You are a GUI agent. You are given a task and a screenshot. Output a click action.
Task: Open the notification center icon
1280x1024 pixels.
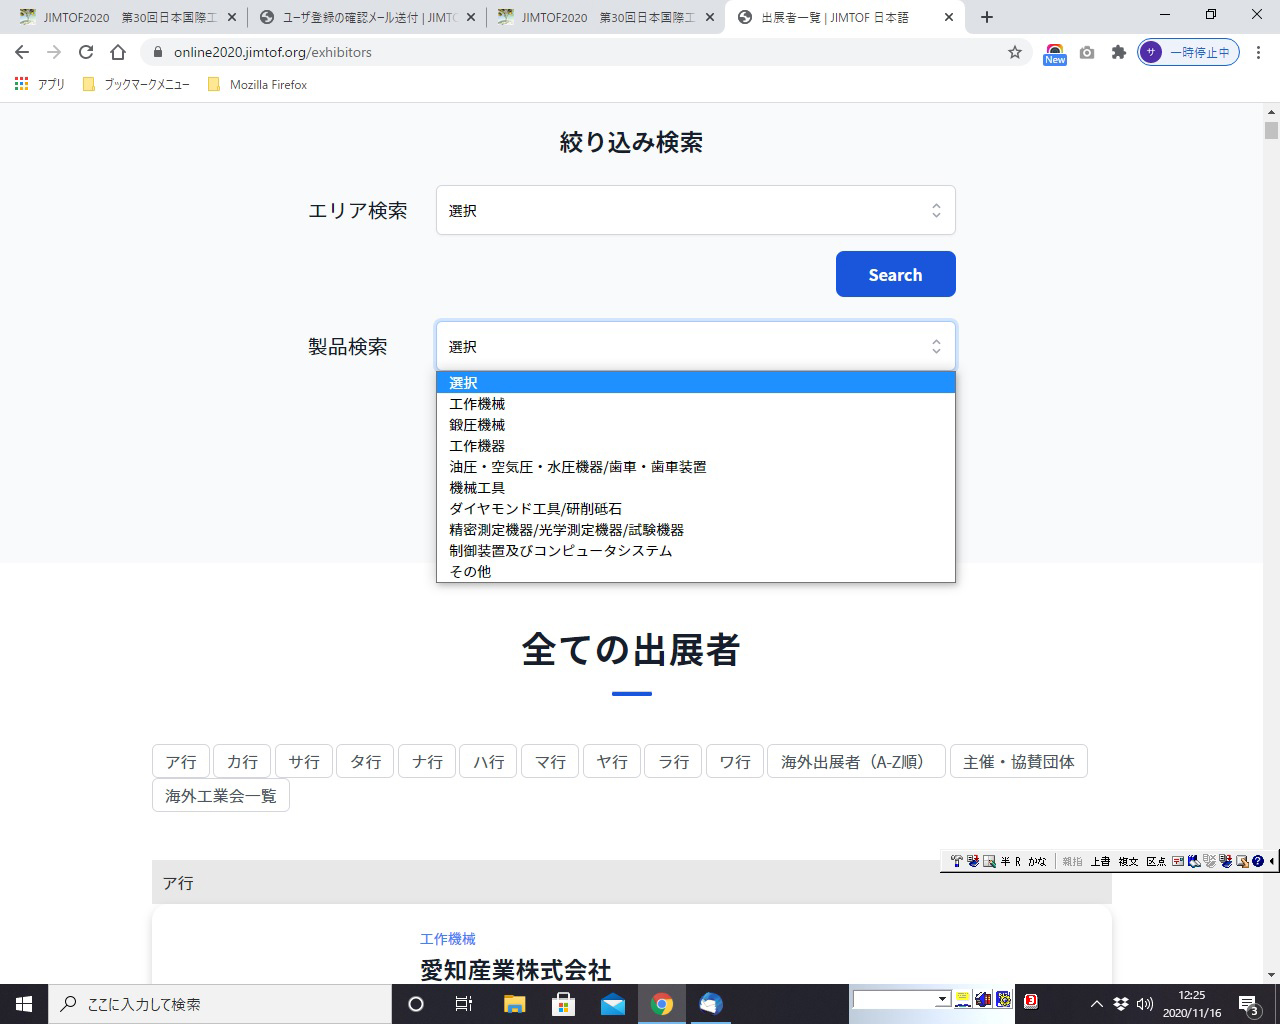[1248, 1005]
